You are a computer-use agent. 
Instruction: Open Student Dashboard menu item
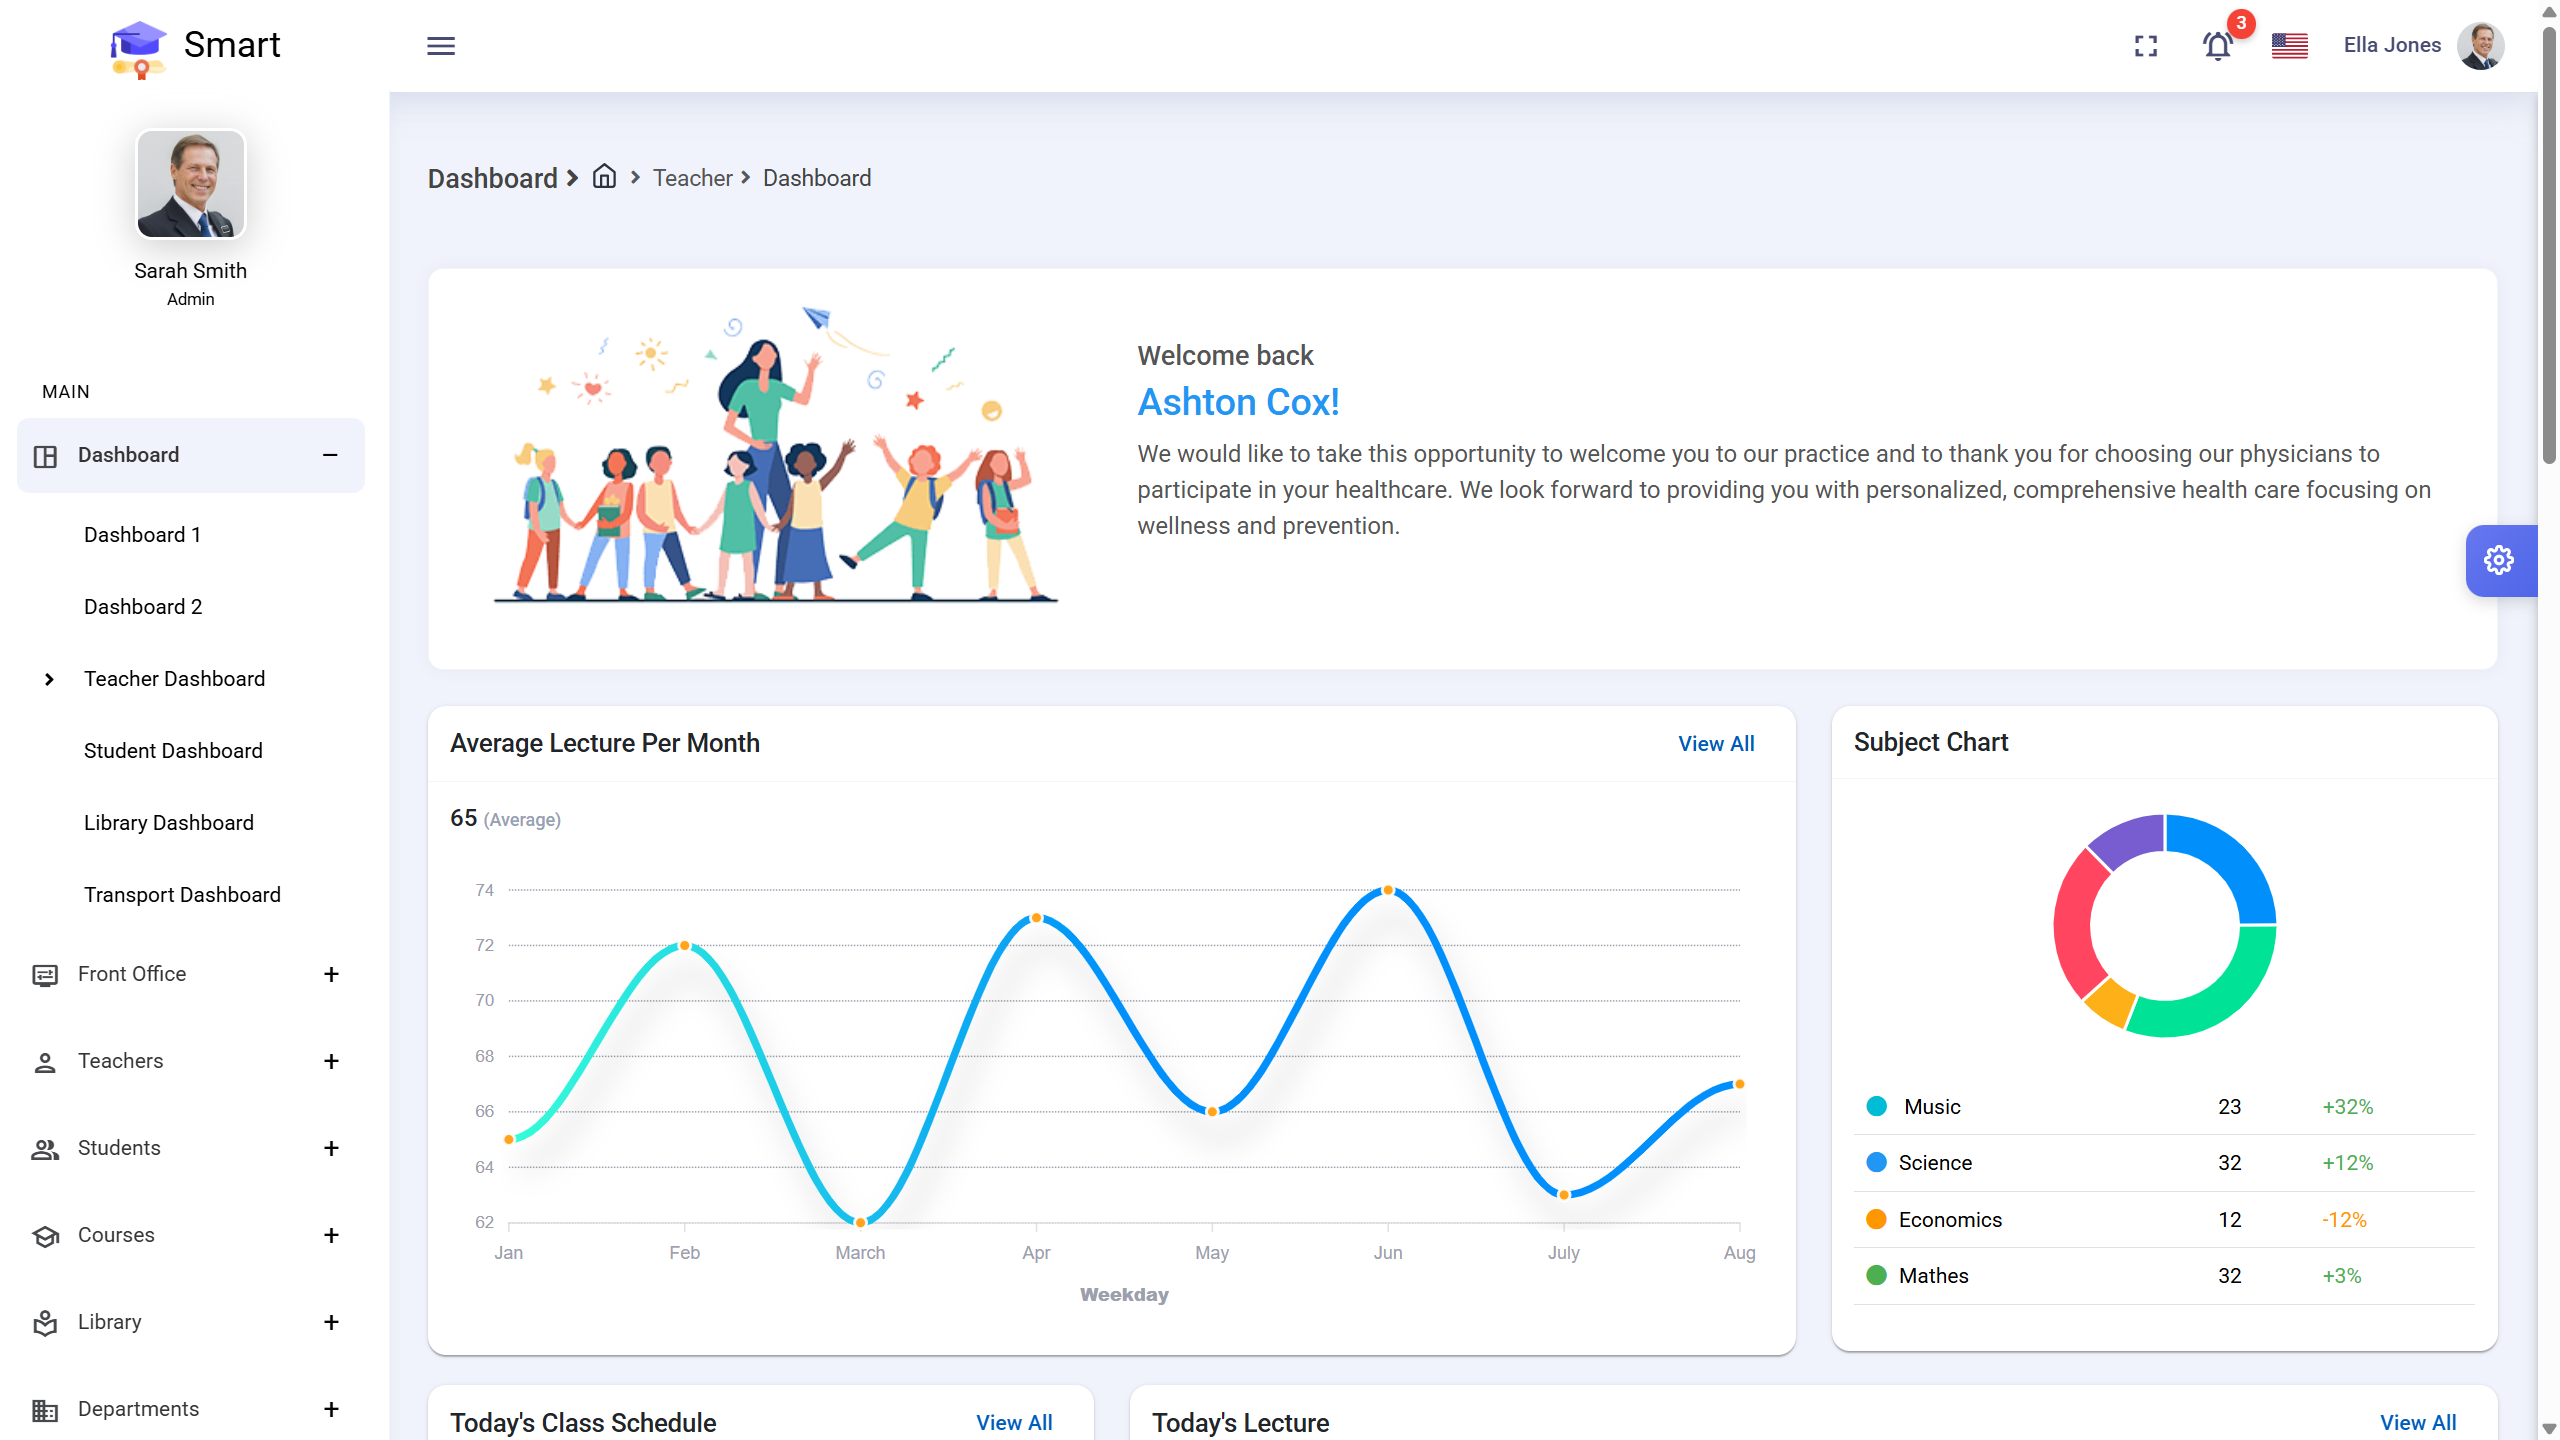click(173, 751)
